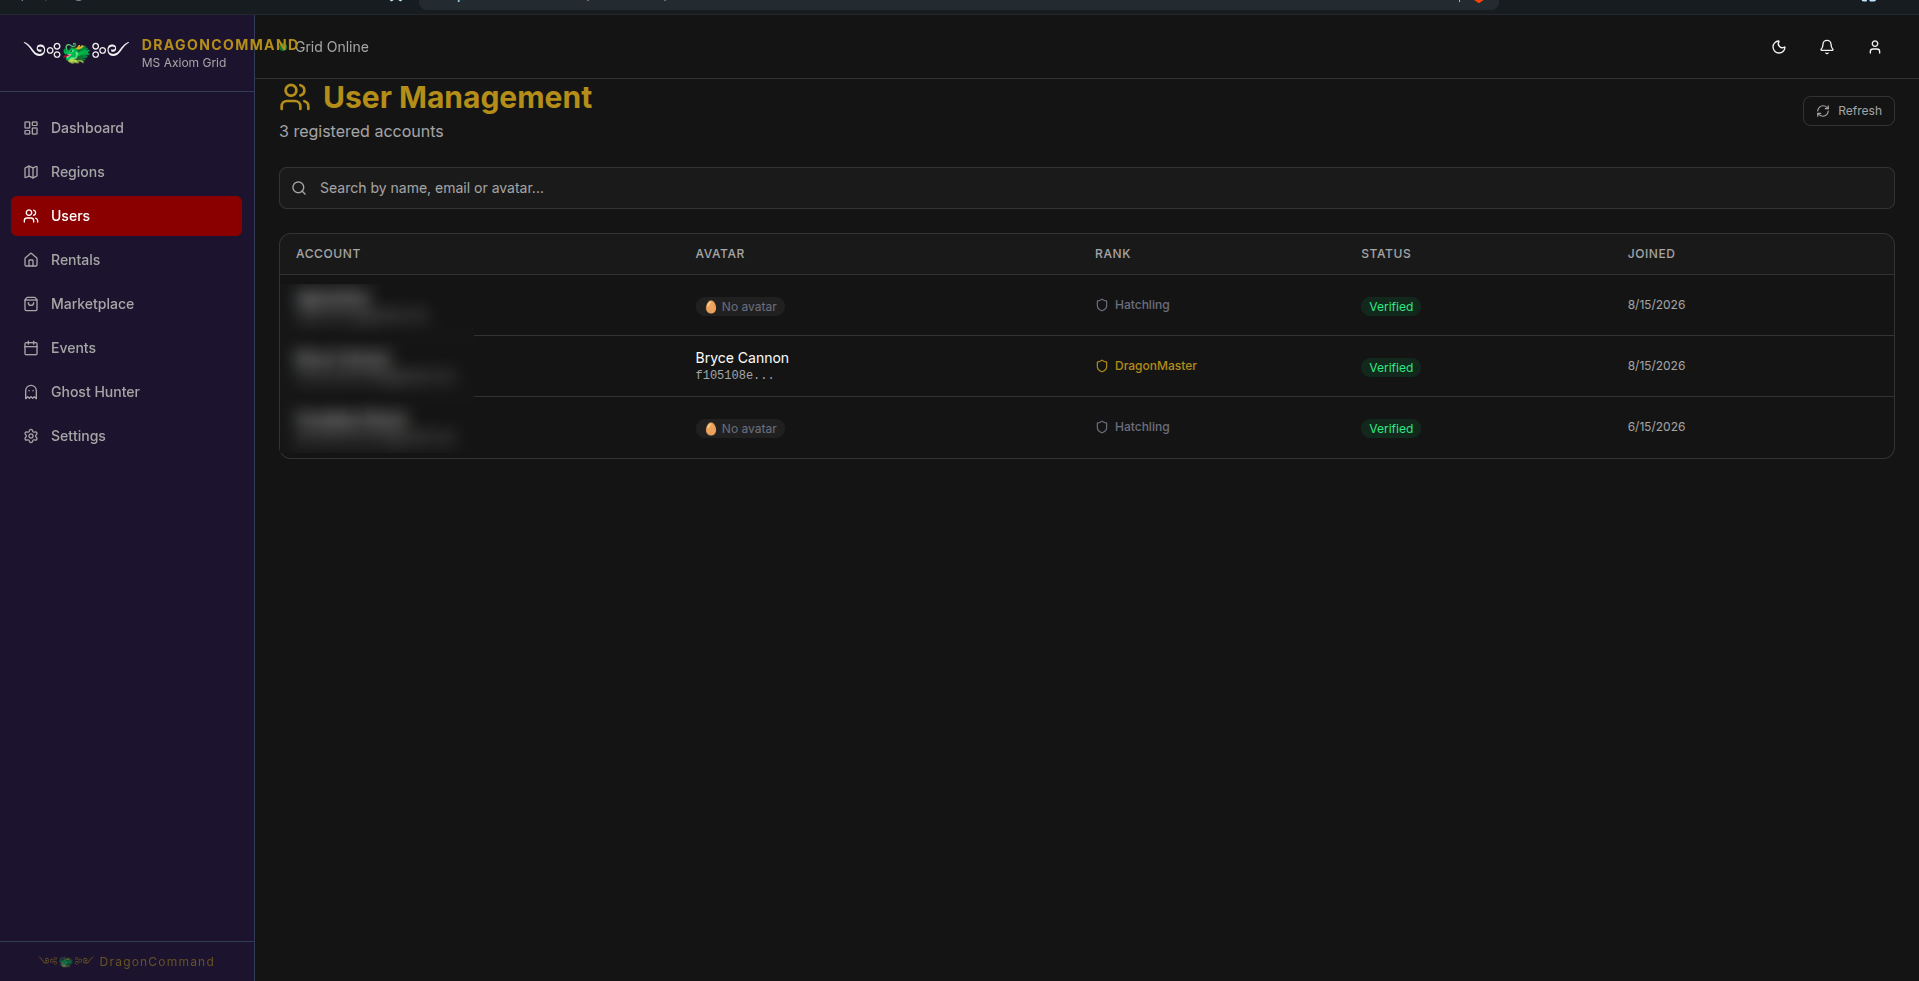Click the Events calendar icon
Viewport: 1919px width, 981px height.
[31, 348]
